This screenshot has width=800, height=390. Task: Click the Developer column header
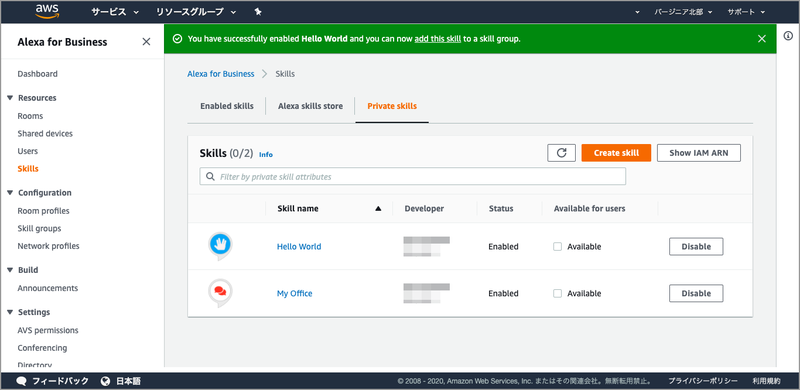pos(424,208)
